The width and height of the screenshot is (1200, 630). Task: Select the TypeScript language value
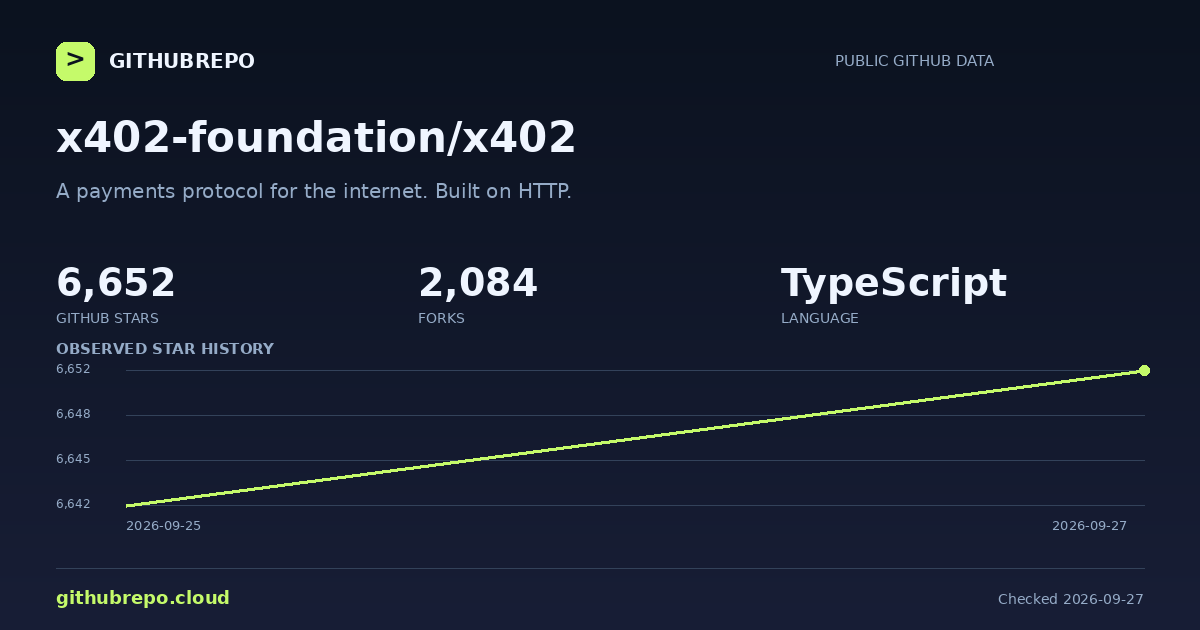pos(894,284)
